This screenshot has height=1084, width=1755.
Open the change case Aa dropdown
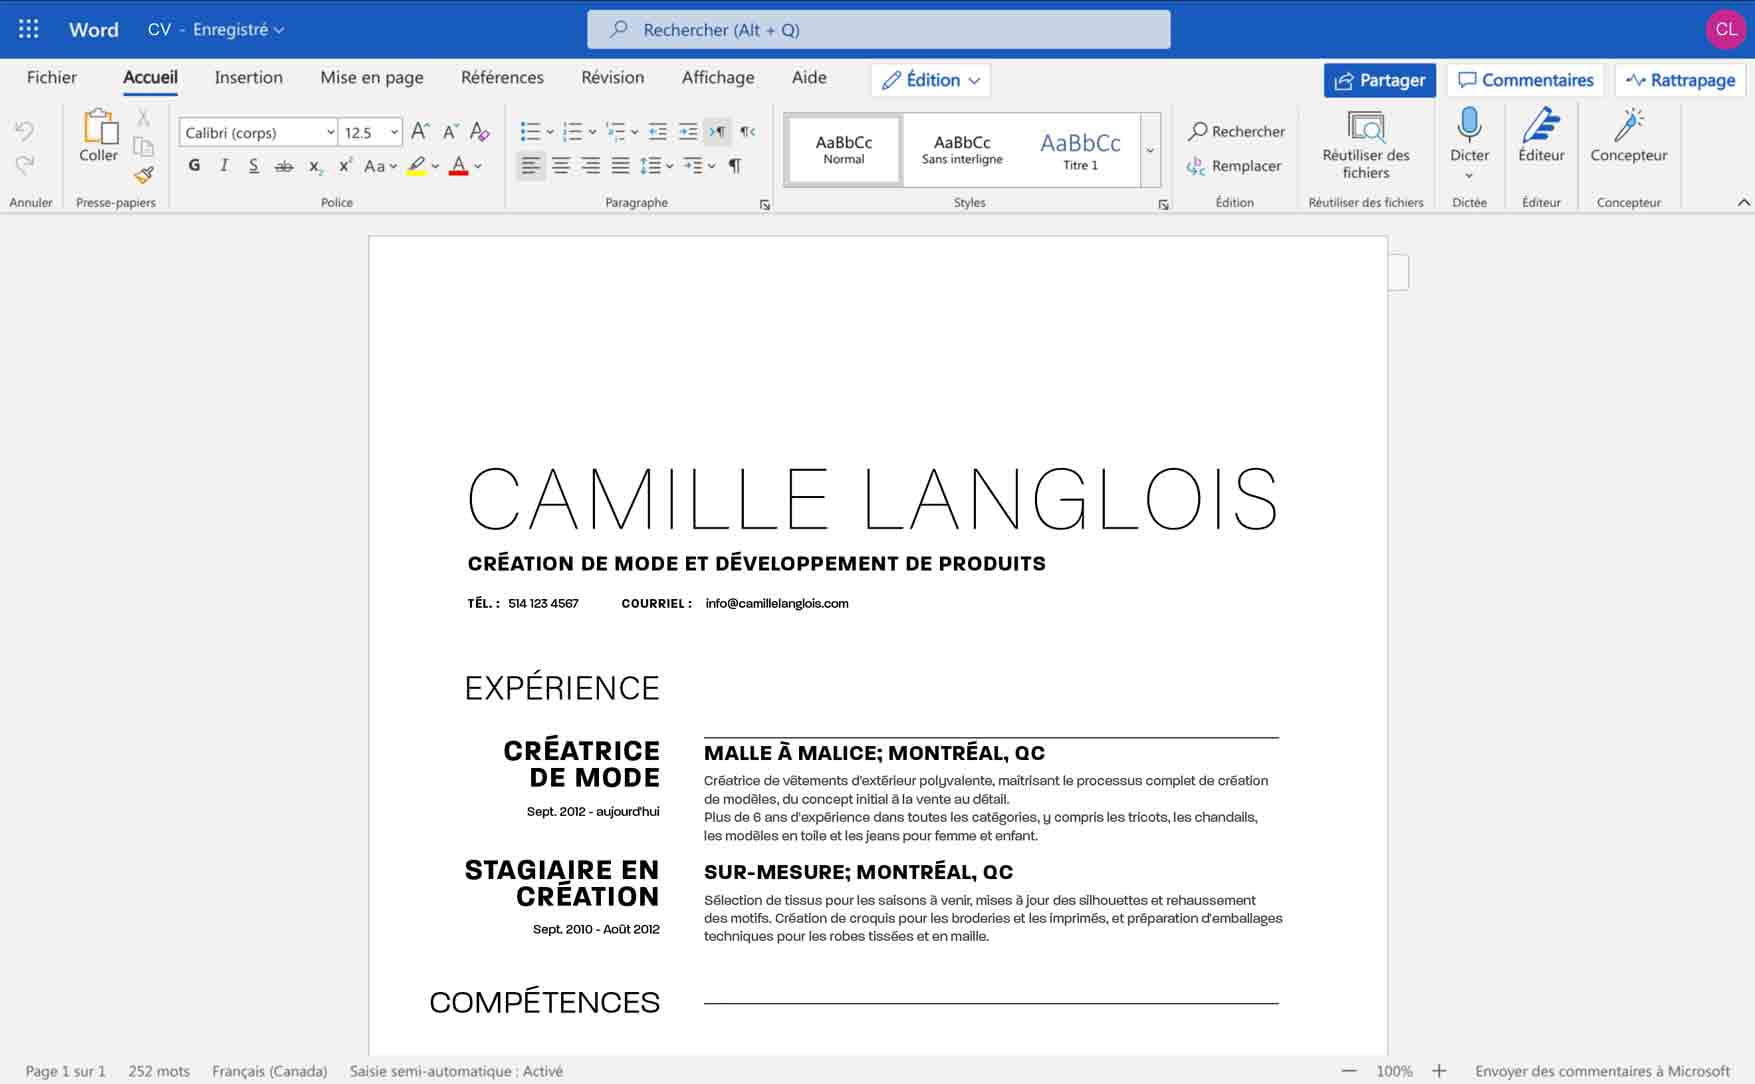[381, 166]
